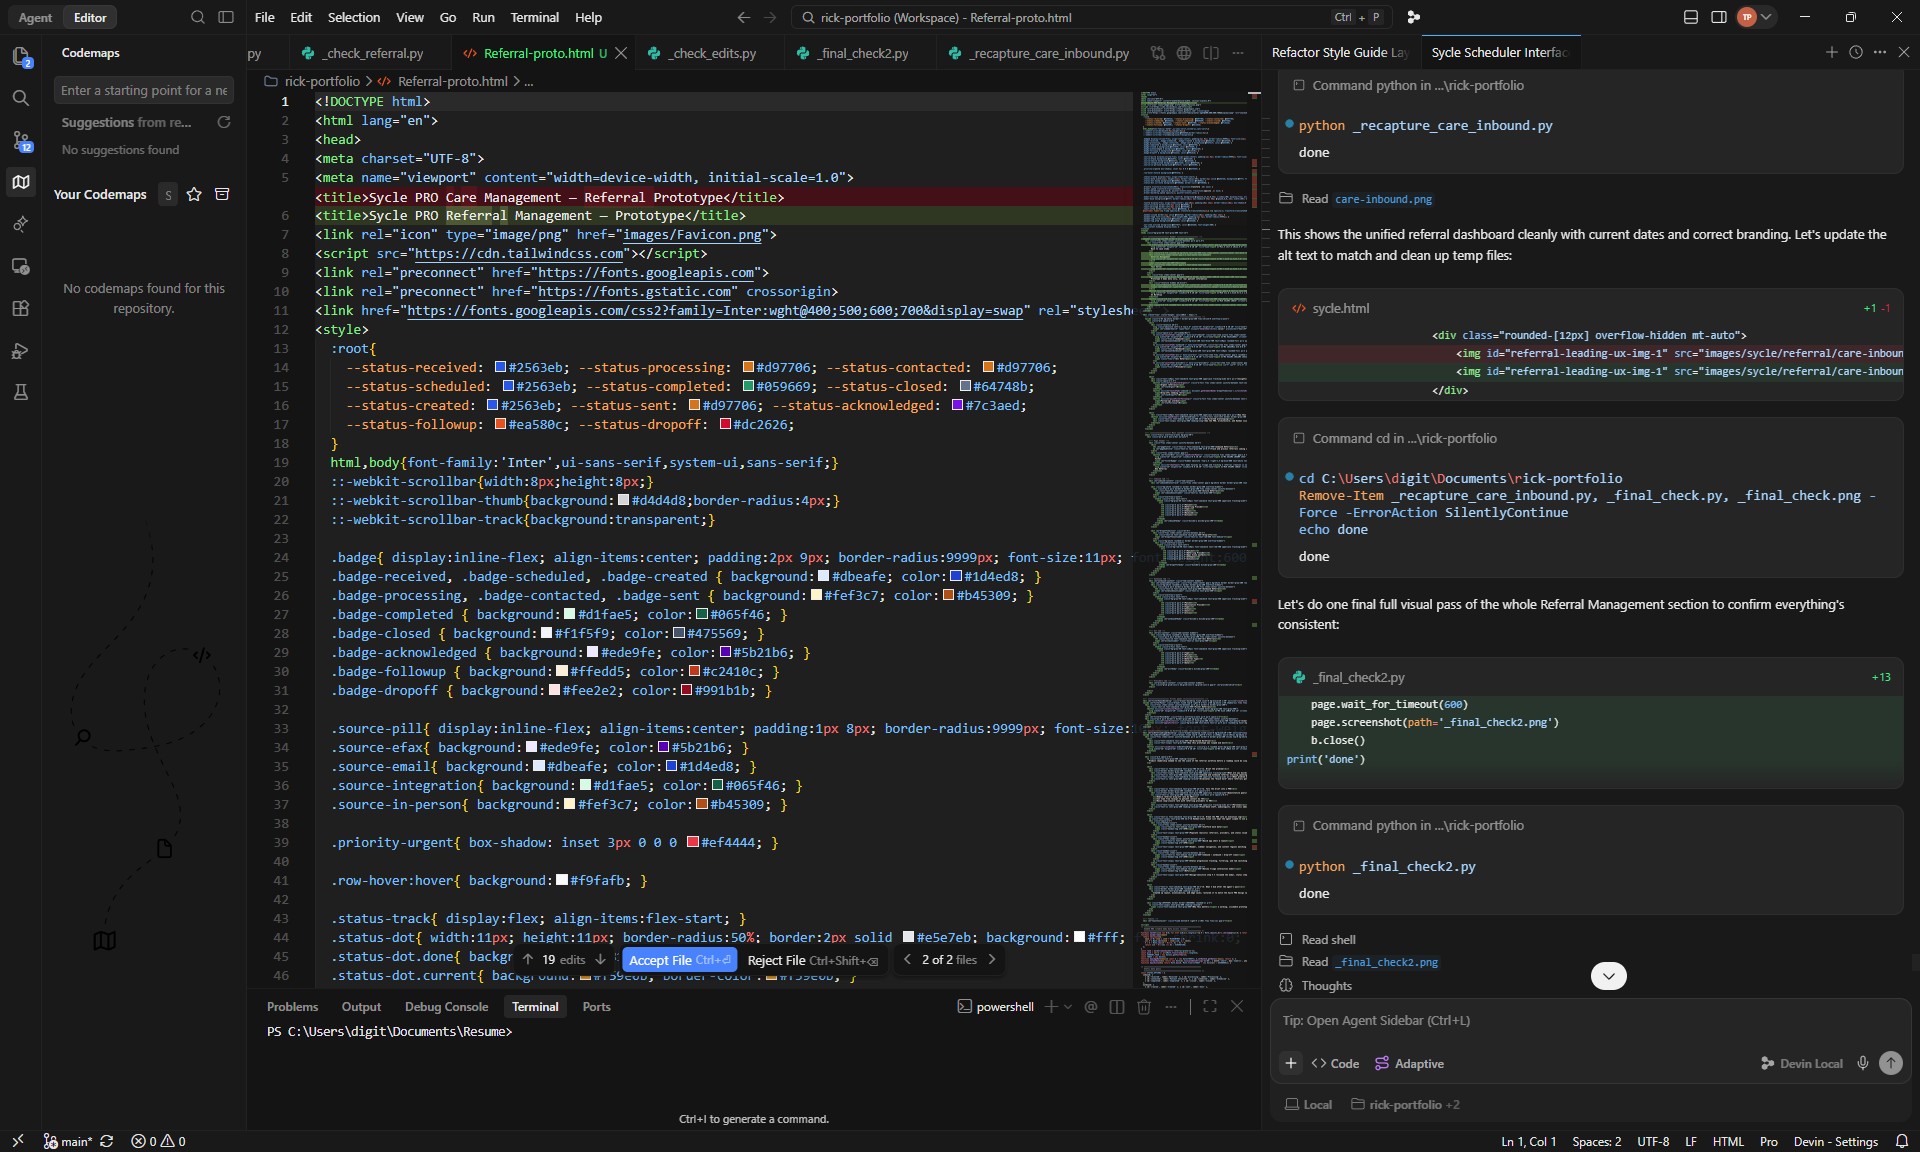
Task: Send the message with the up-arrow button
Action: pos(1890,1063)
